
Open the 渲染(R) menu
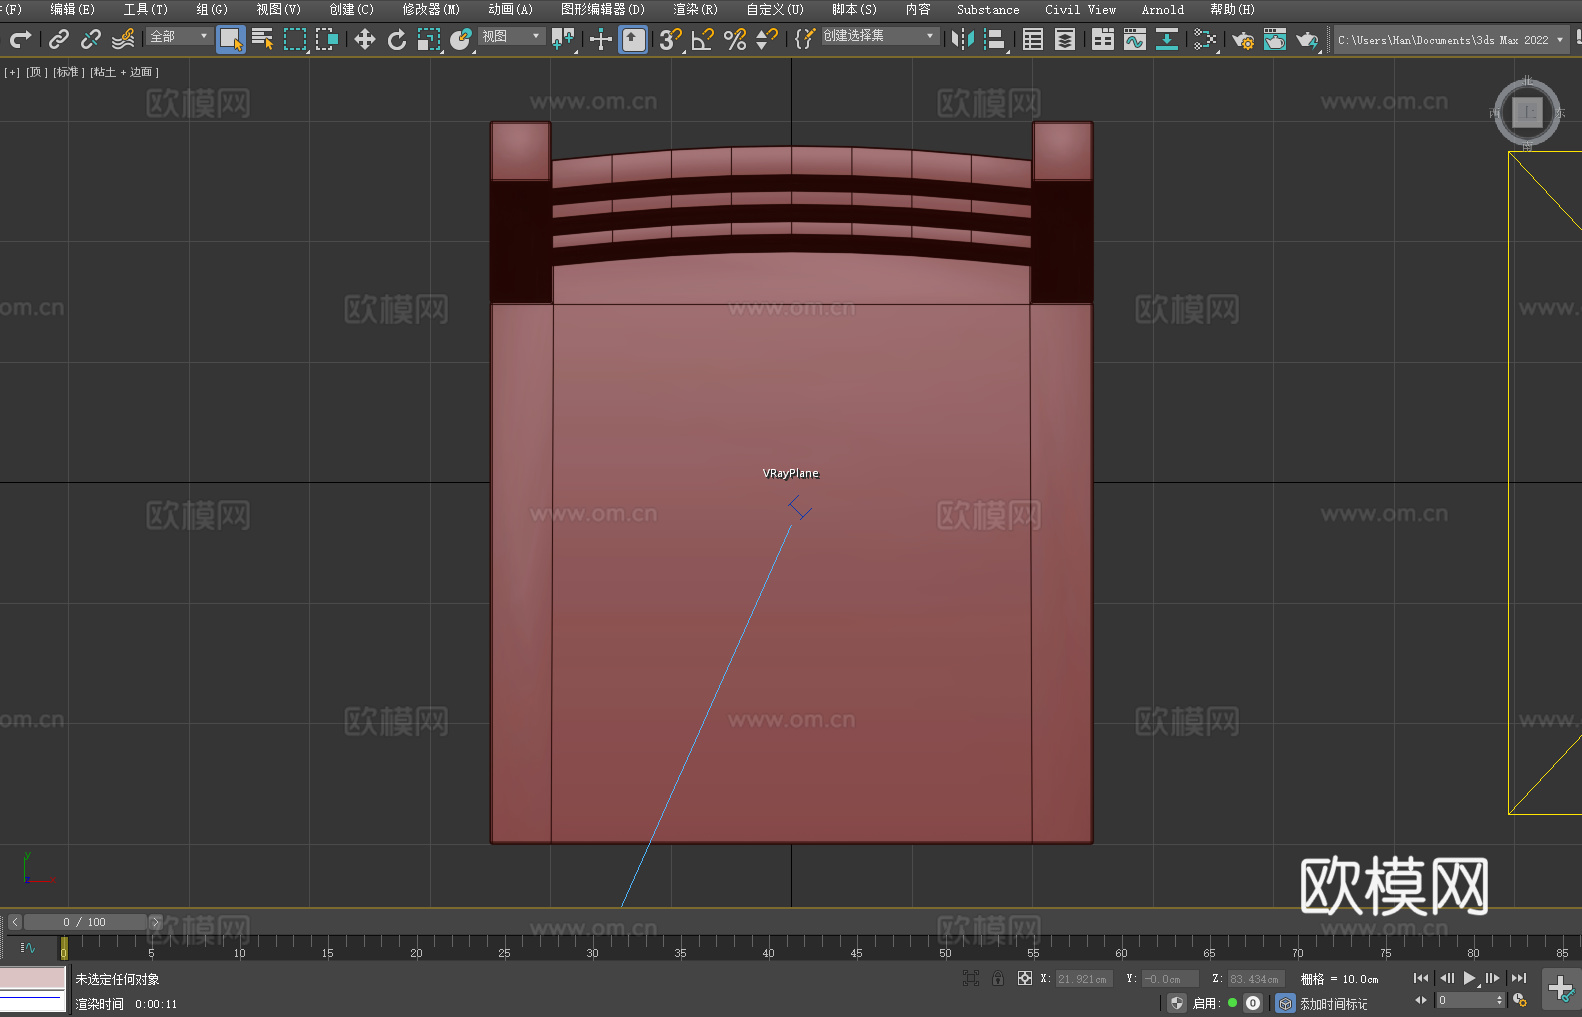pyautogui.click(x=695, y=9)
